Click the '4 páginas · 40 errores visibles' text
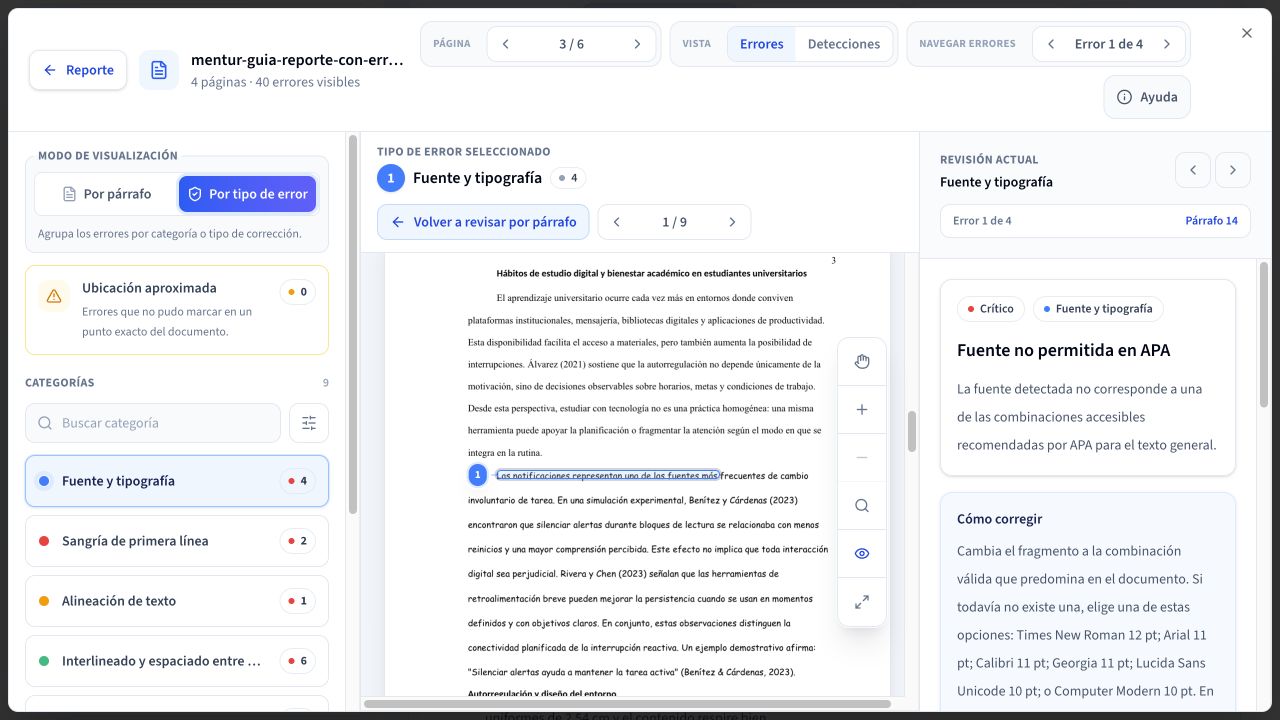1280x720 pixels. pos(275,82)
